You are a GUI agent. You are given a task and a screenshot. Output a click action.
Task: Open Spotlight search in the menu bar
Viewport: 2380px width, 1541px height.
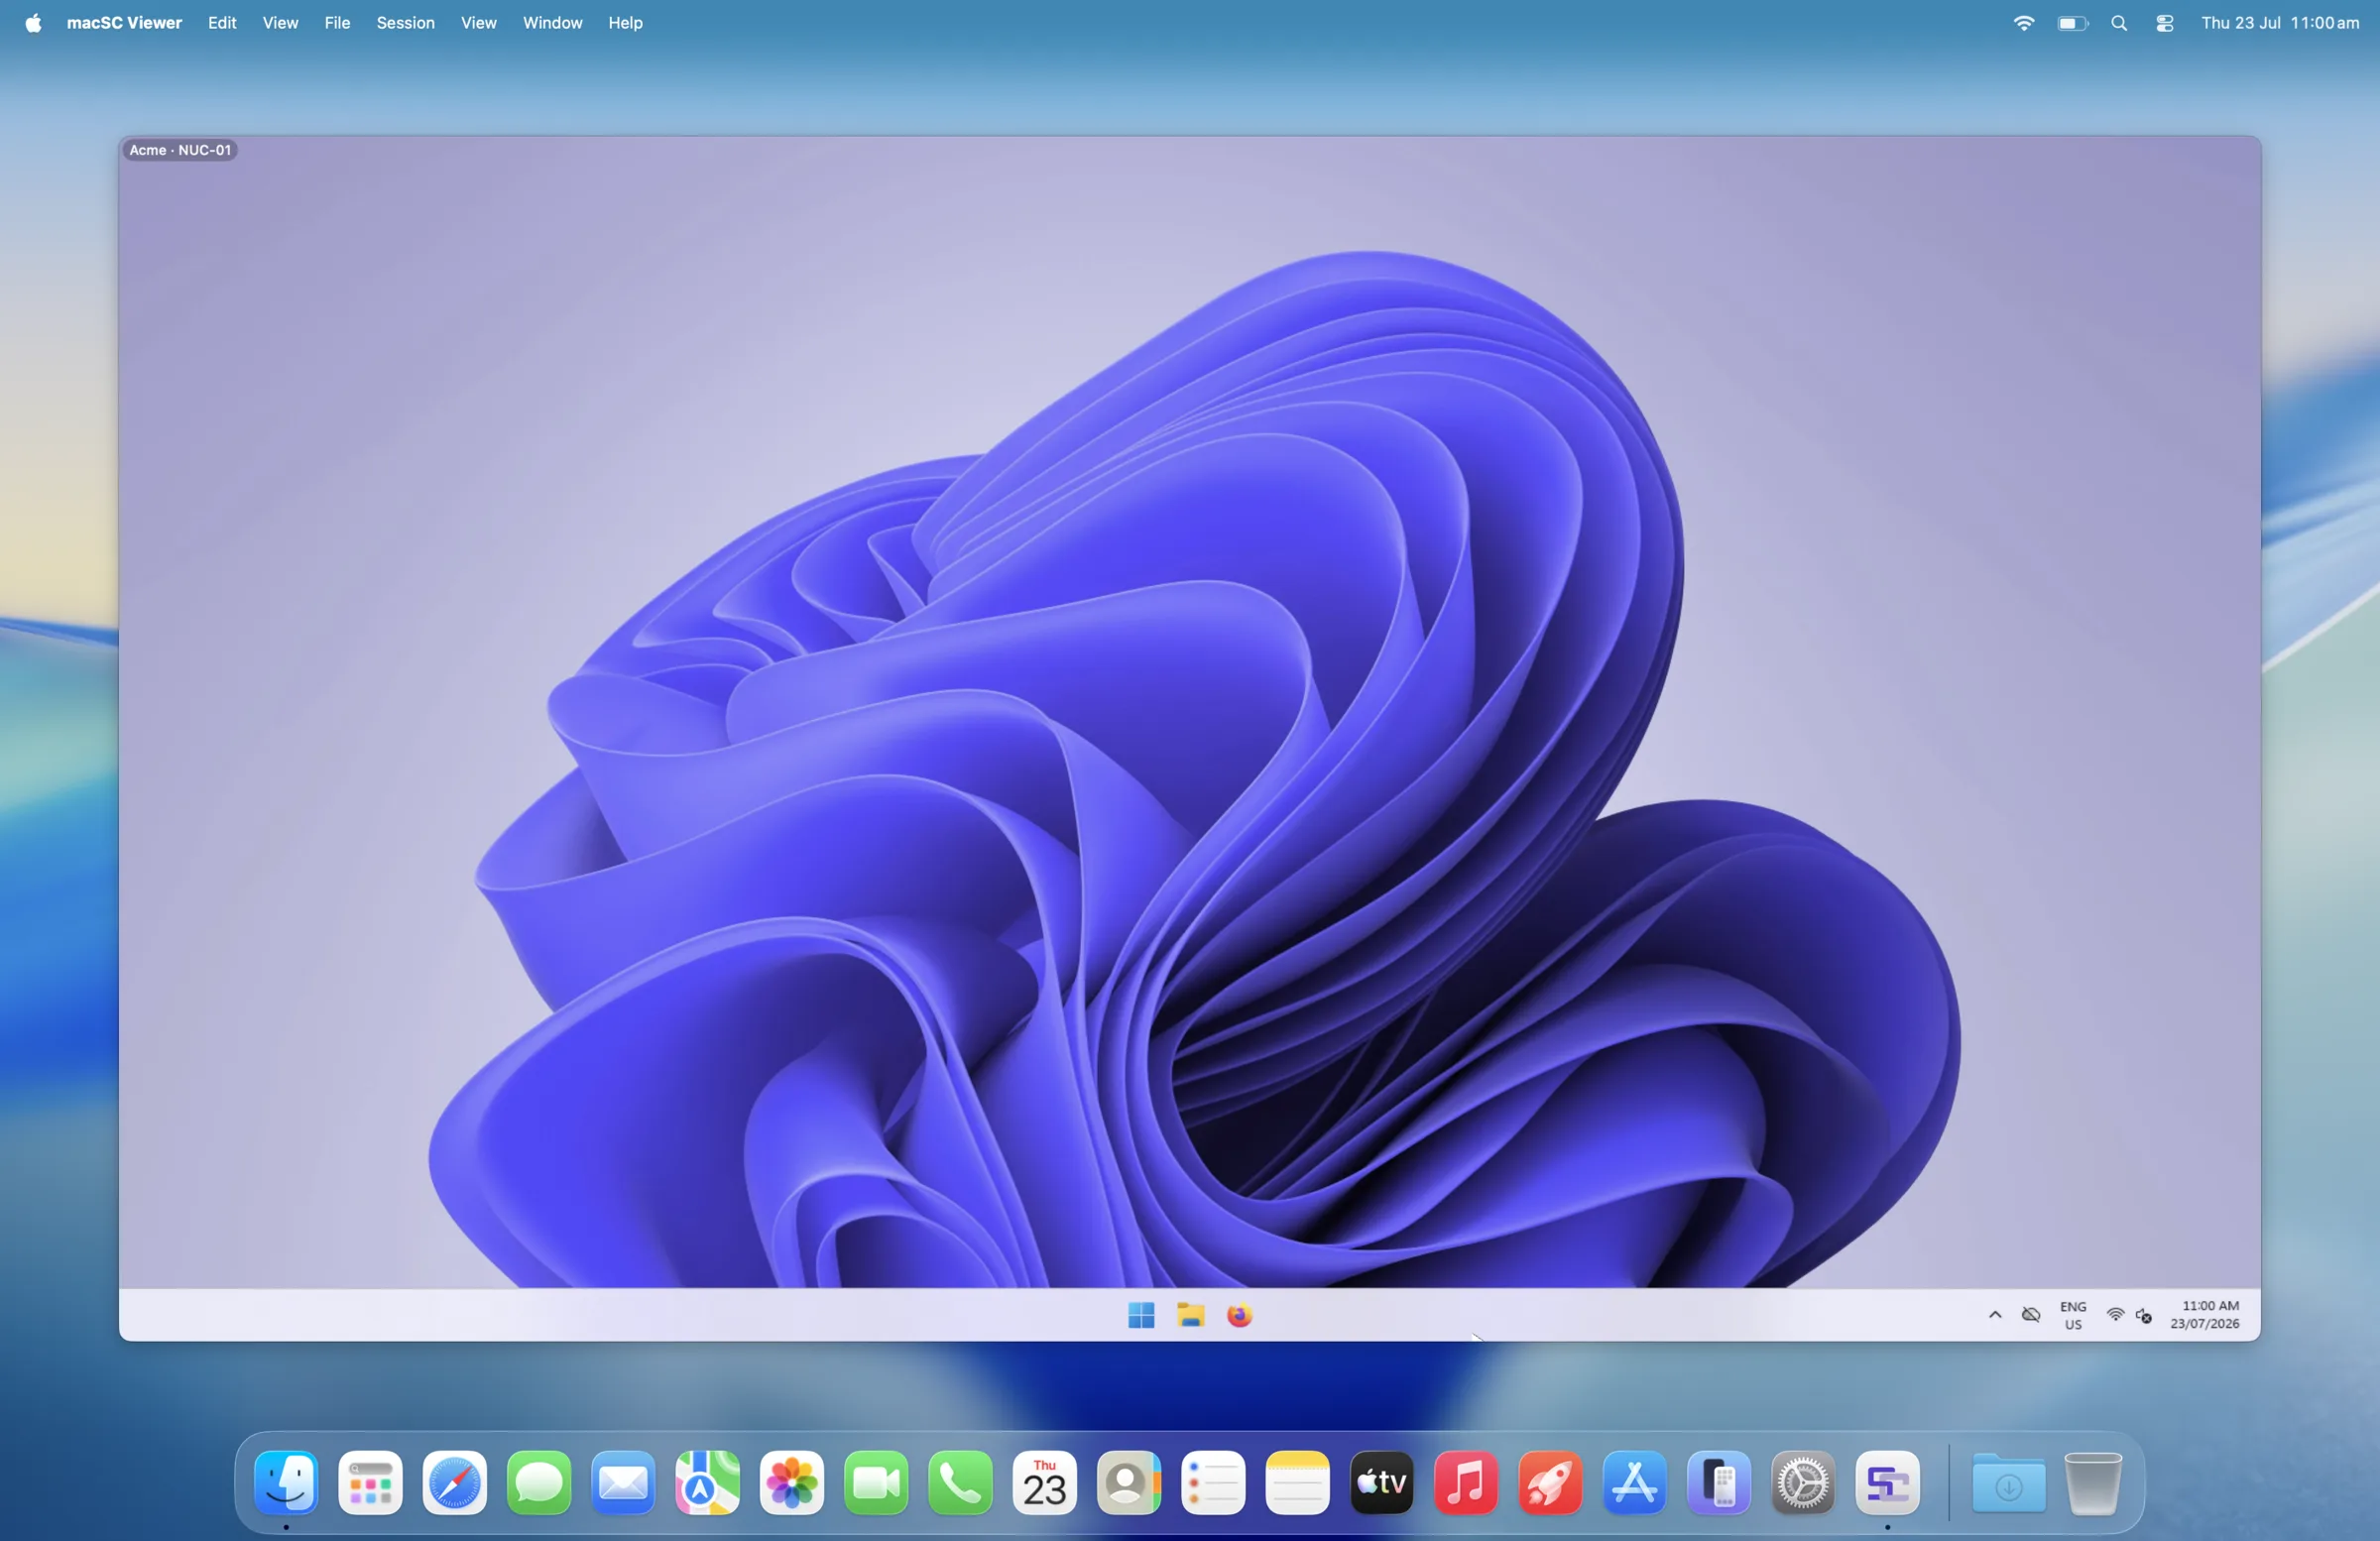2119,22
